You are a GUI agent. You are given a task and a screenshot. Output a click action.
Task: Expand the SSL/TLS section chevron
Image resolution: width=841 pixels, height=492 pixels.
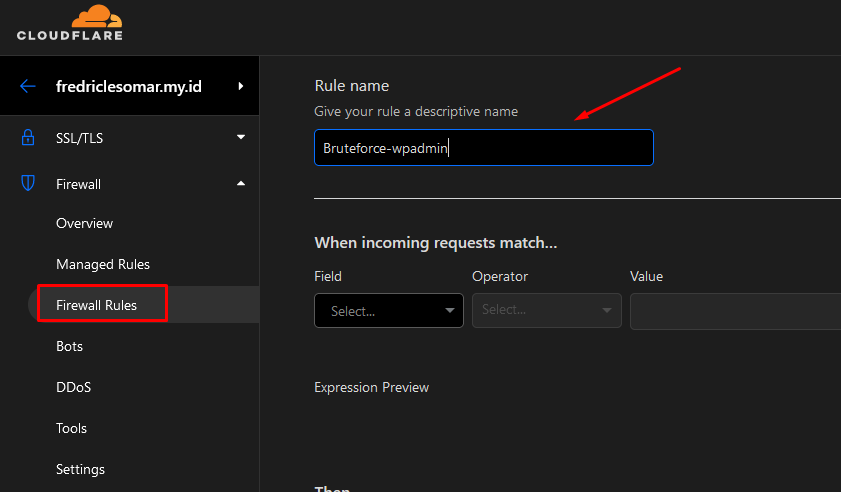tap(241, 138)
